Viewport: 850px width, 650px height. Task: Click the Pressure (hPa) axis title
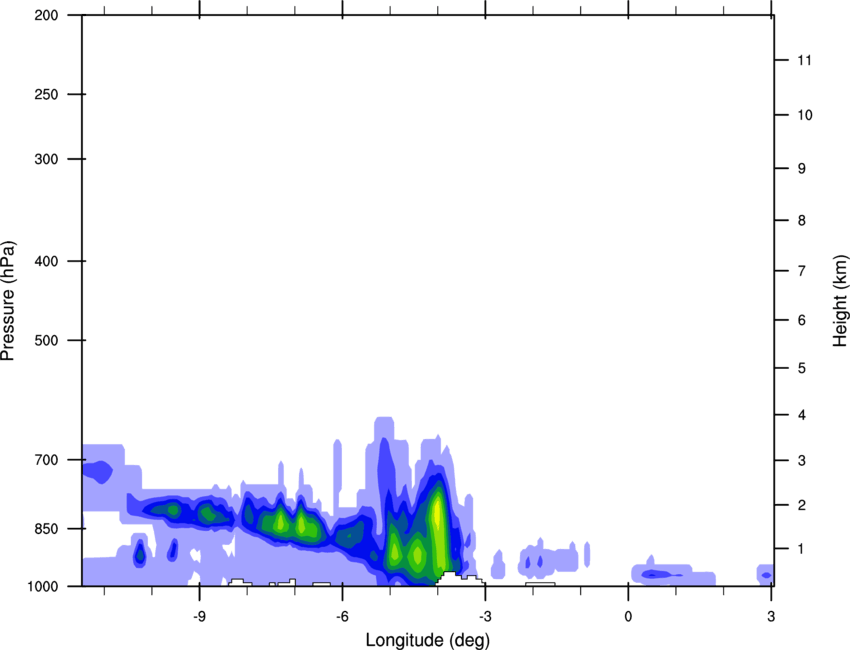(8, 301)
